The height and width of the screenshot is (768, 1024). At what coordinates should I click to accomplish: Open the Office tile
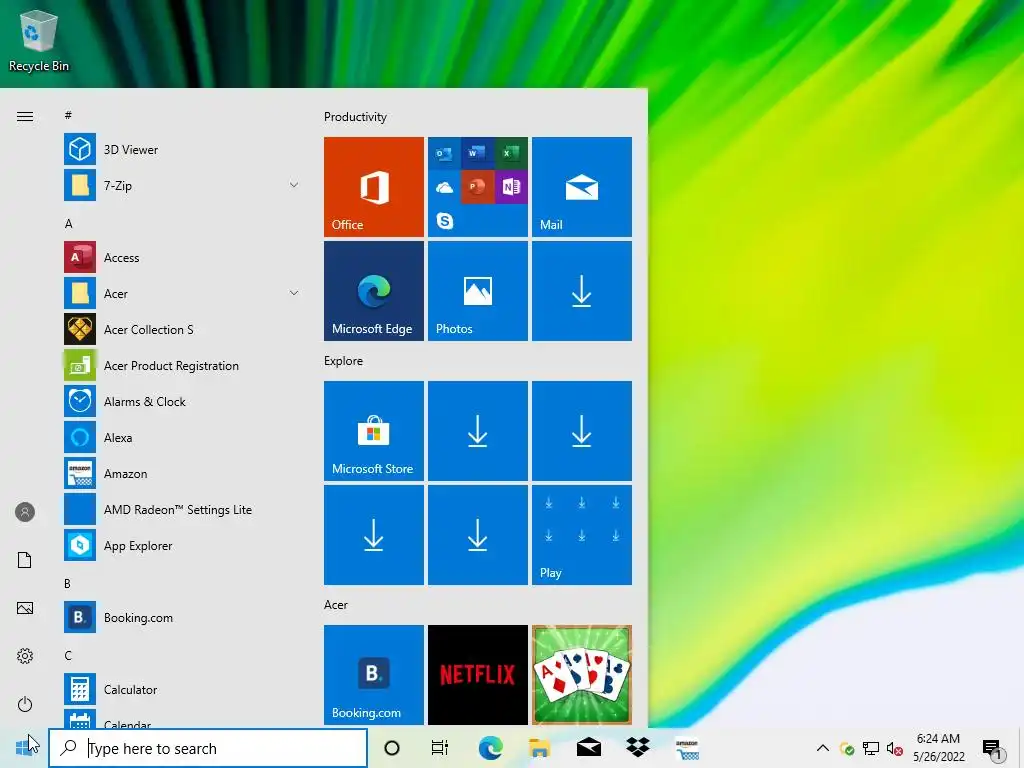pyautogui.click(x=374, y=187)
